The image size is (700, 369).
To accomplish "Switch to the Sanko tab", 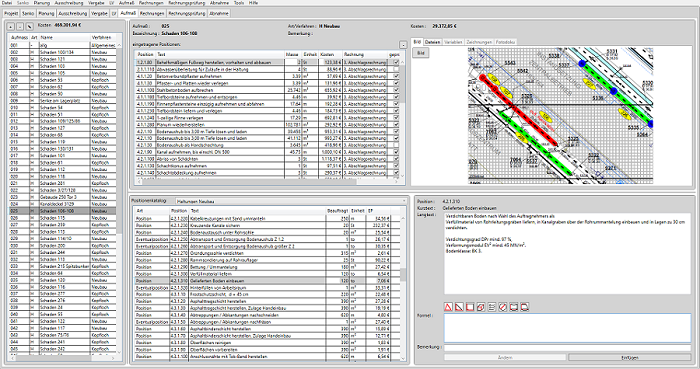I will point(28,13).
